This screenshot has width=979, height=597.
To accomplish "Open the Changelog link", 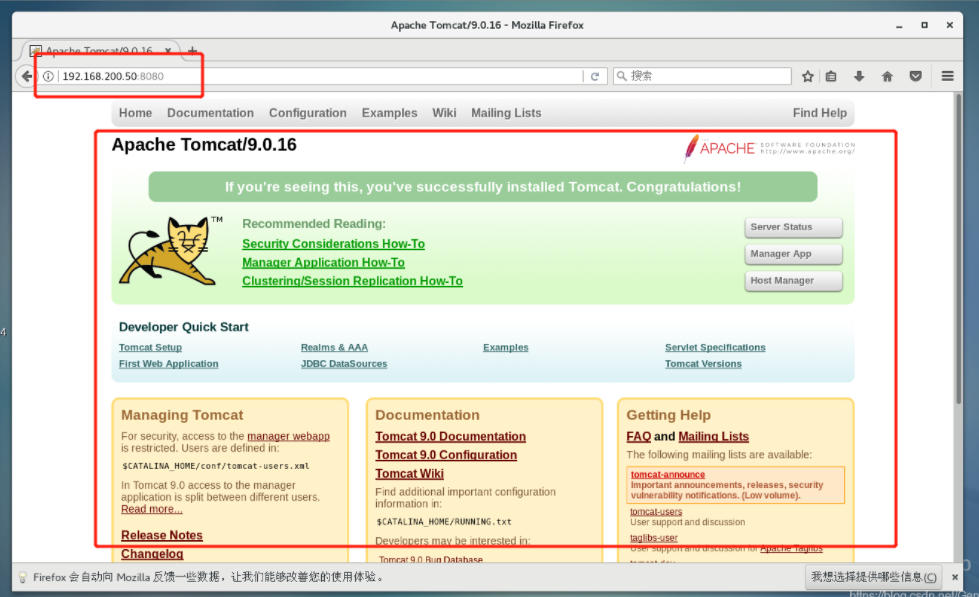I will [x=152, y=554].
